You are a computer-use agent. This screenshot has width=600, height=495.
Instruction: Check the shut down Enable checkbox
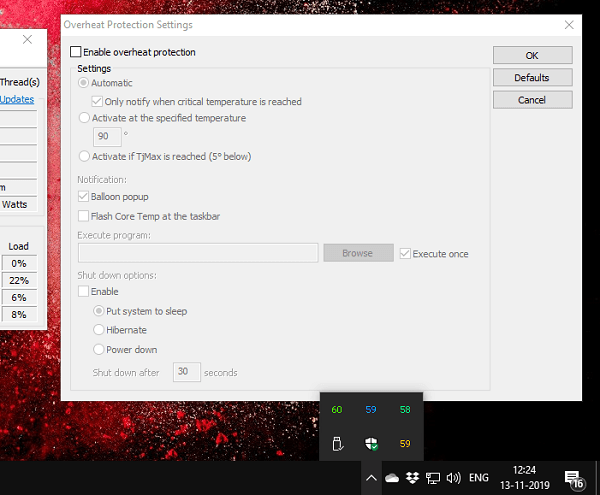[83, 291]
